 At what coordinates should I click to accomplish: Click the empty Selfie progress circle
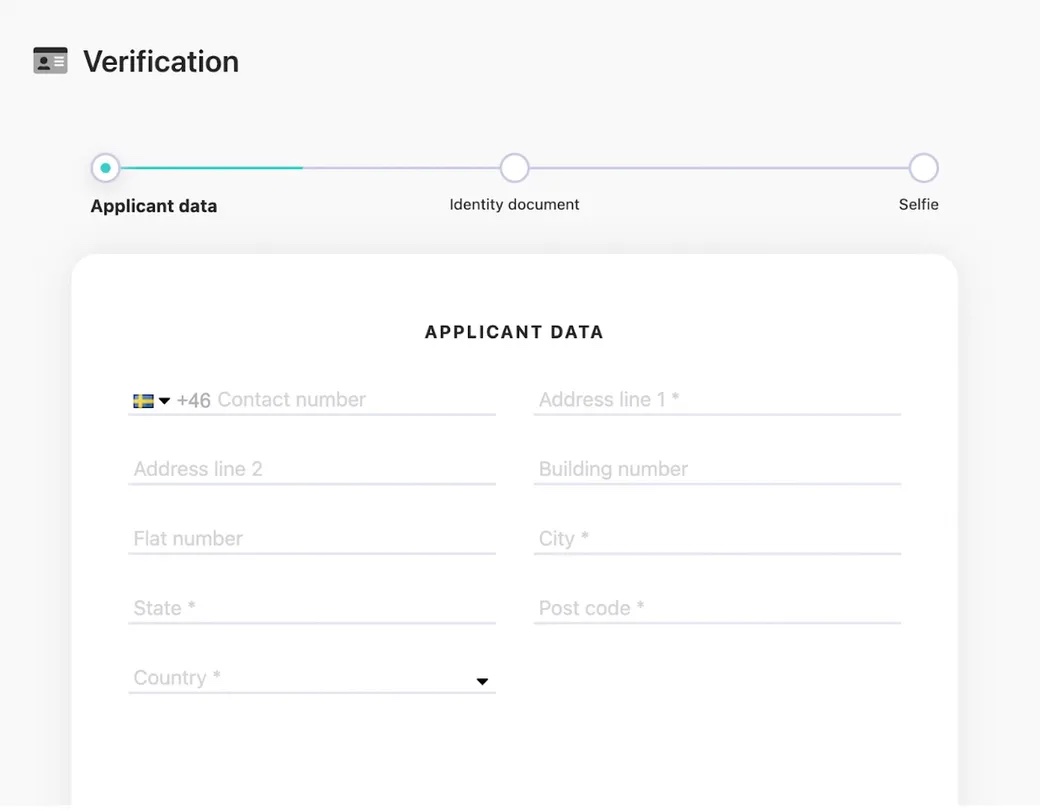pos(923,167)
